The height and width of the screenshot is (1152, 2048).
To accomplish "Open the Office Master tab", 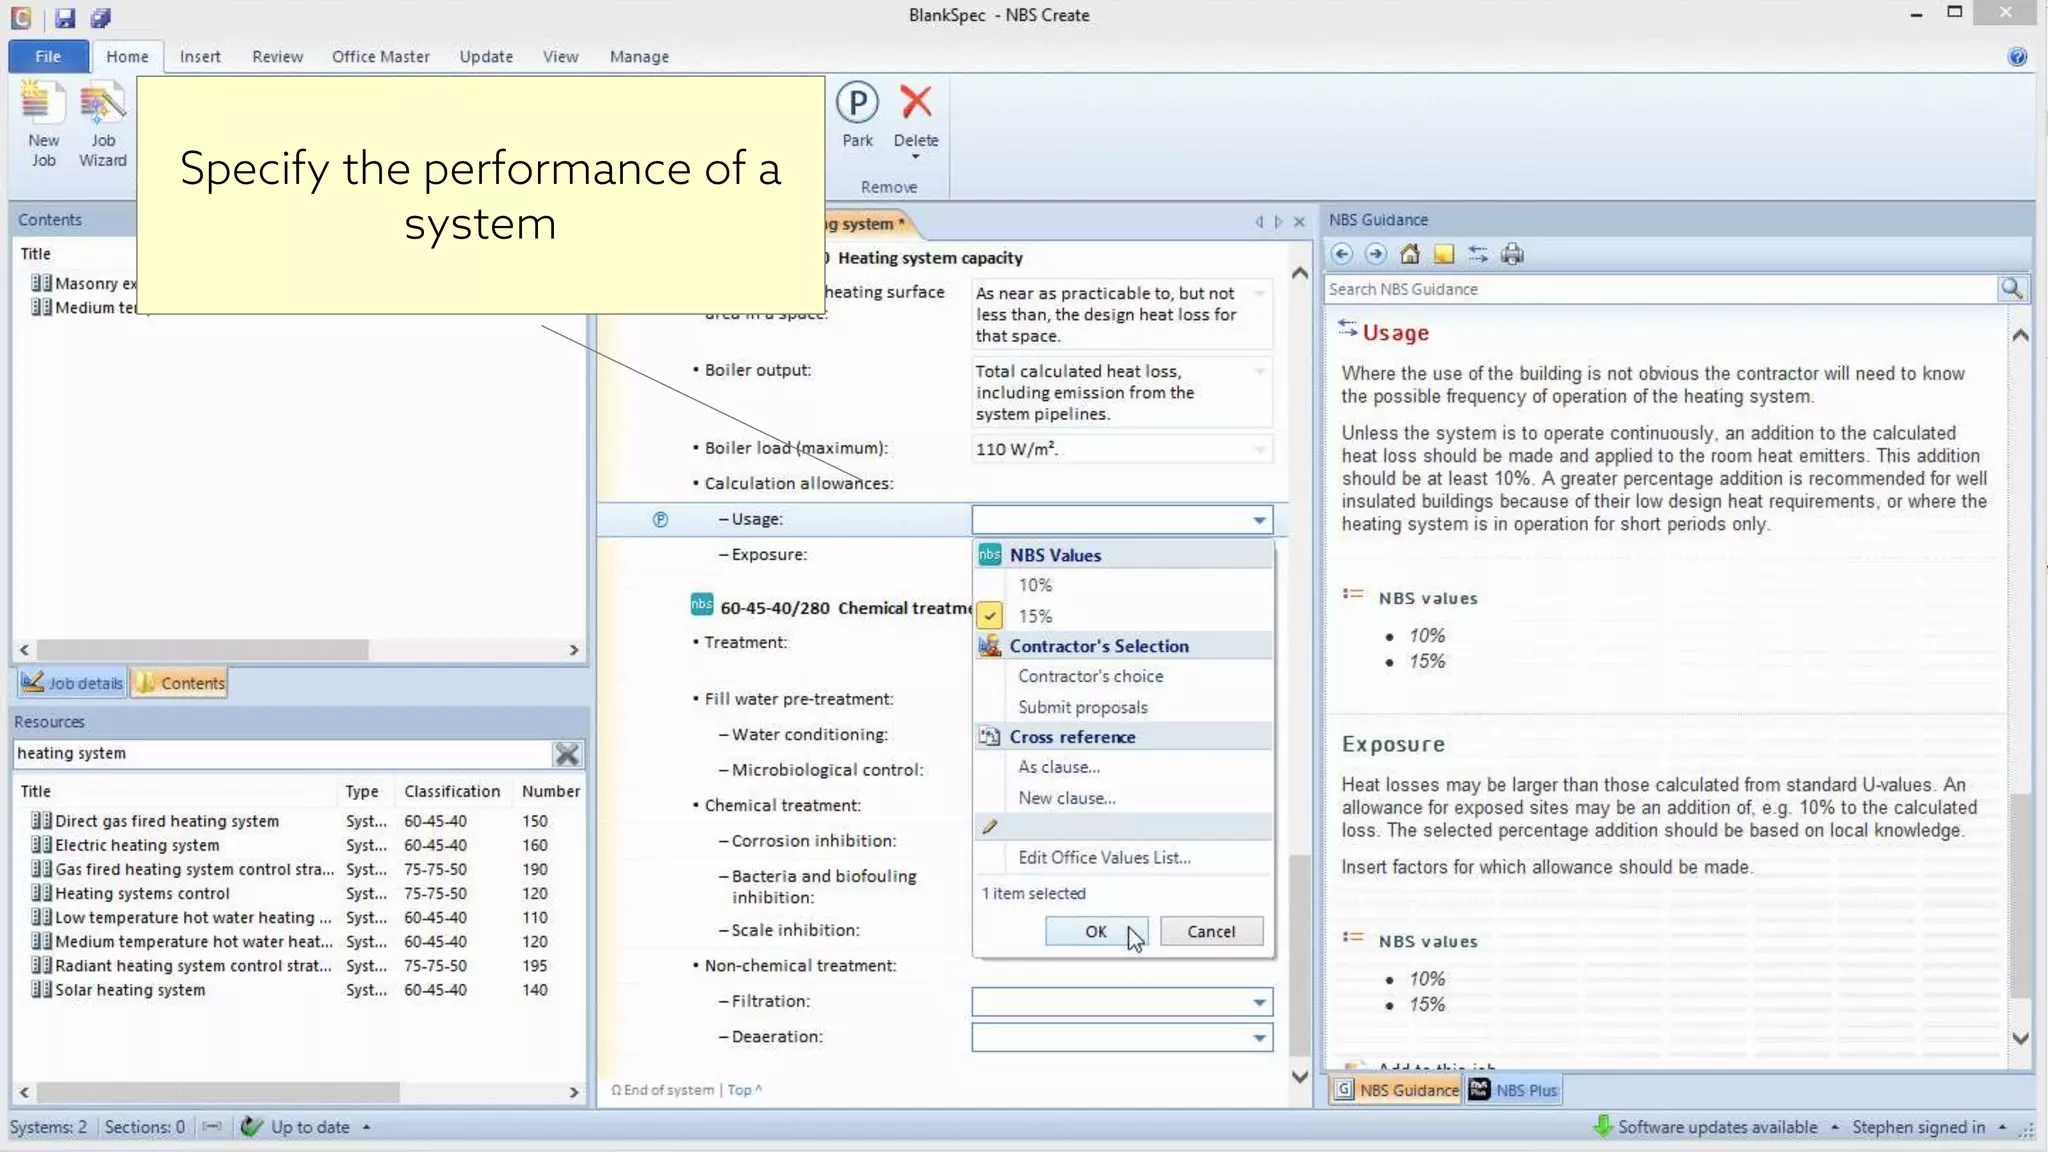I will 380,56.
